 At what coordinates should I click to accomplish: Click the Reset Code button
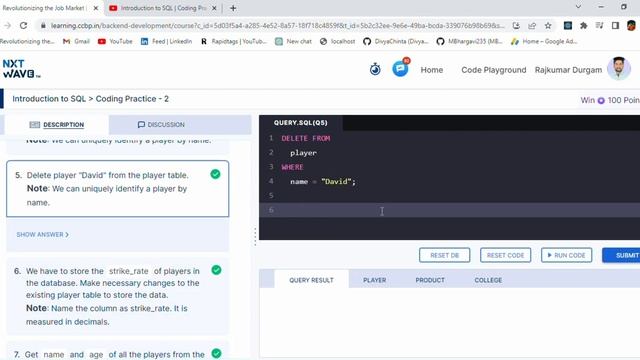(505, 255)
